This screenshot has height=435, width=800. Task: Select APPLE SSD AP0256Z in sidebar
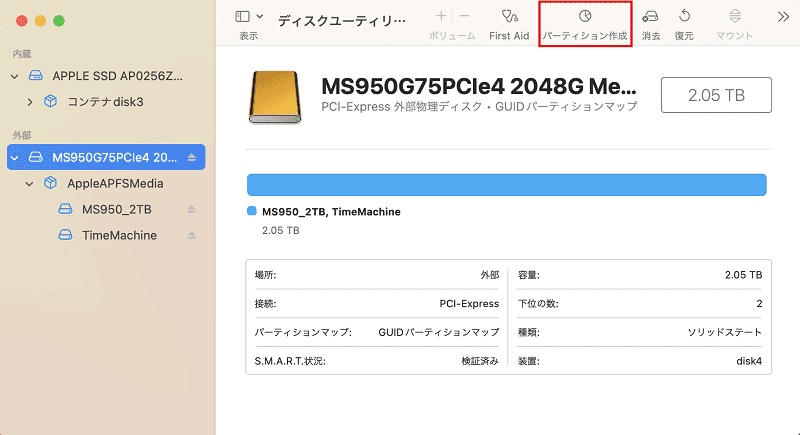coord(117,76)
